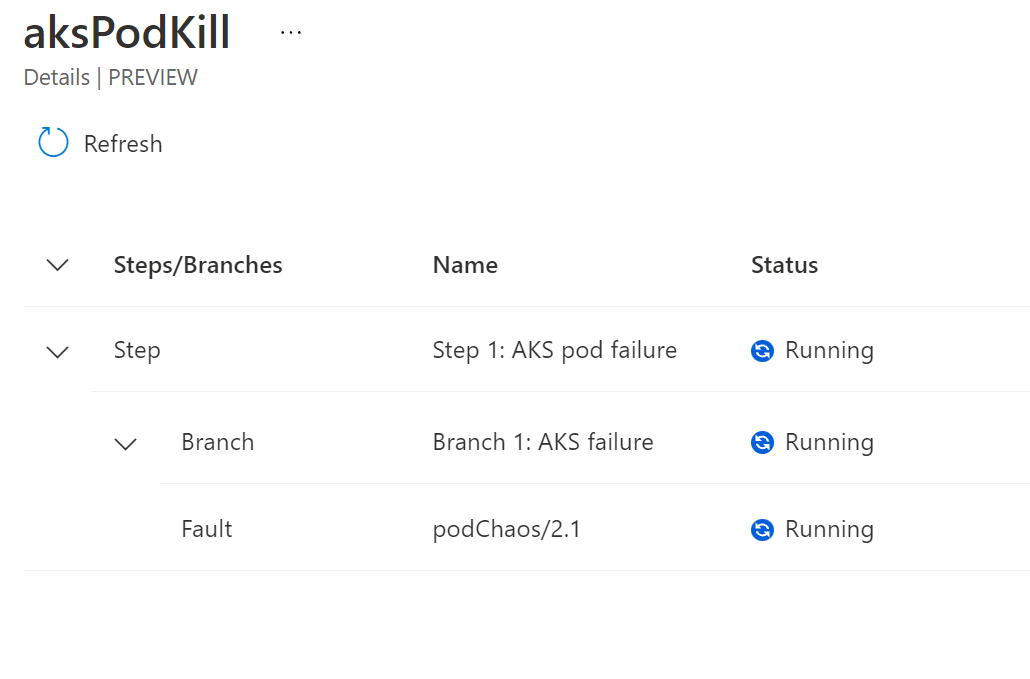Click the Running status icon for Step 1
The height and width of the screenshot is (679, 1030).
coord(762,351)
